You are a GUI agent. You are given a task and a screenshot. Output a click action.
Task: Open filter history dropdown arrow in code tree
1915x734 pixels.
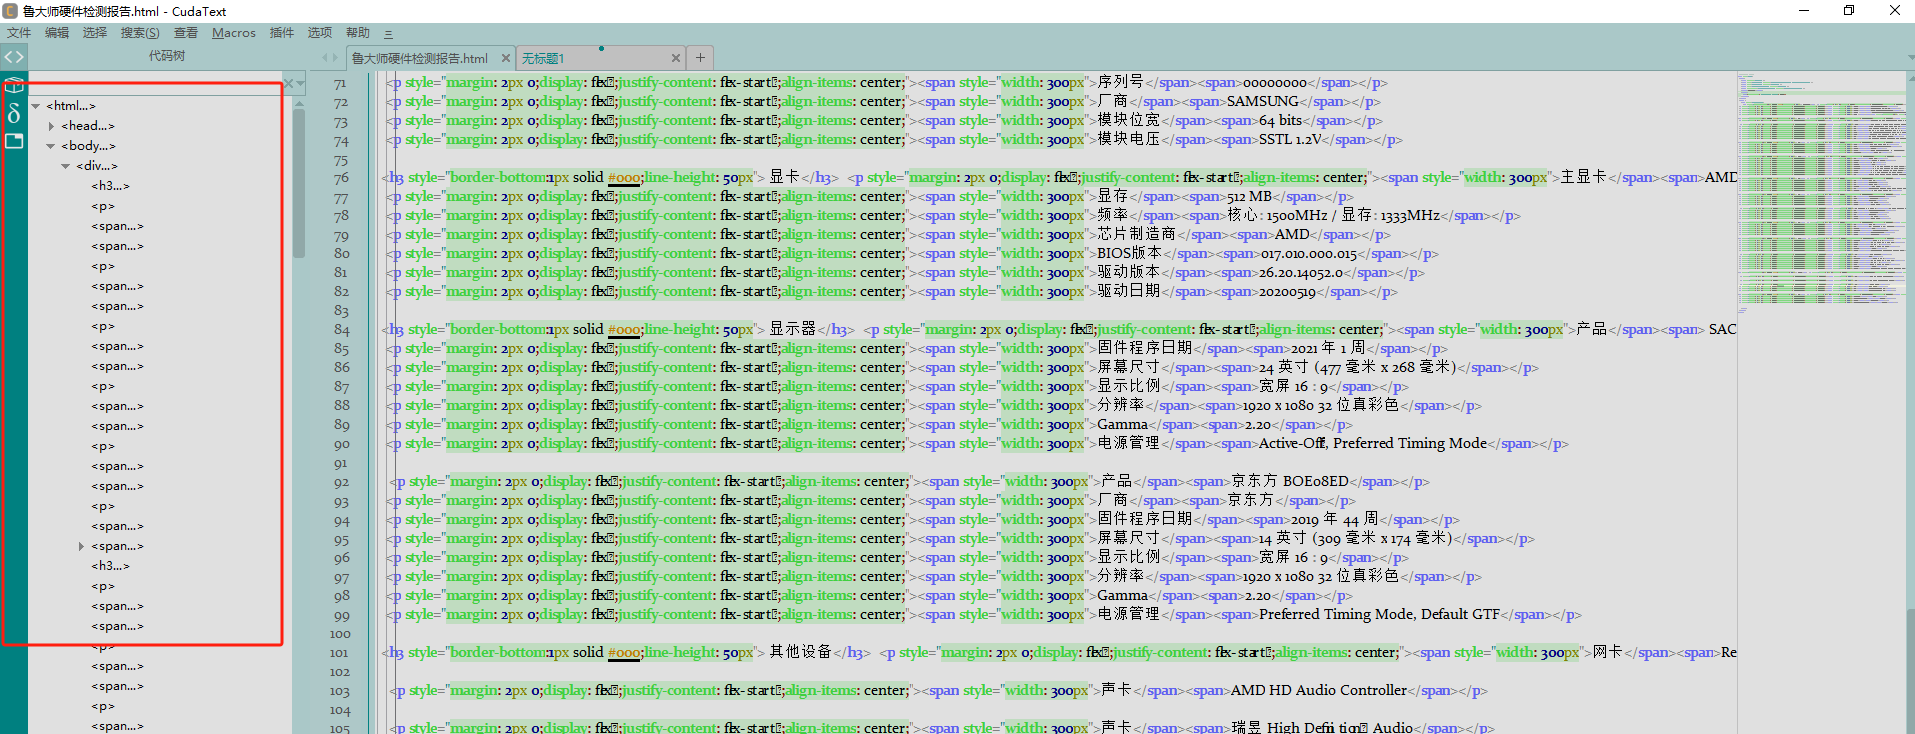click(301, 83)
